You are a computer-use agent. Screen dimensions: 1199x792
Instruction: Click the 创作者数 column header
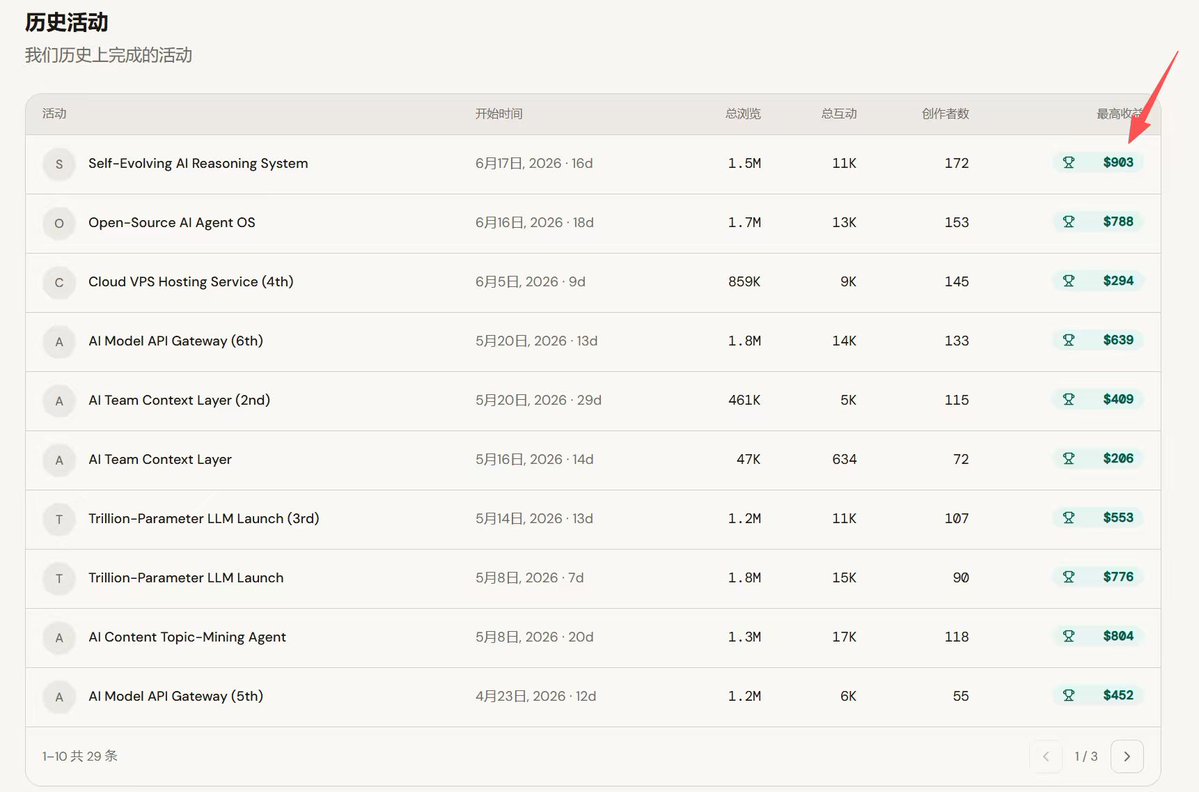(x=945, y=114)
